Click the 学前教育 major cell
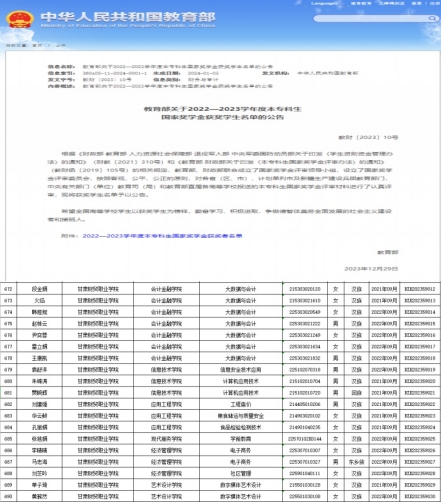Image resolution: width=441 pixels, height=502 pixels. (x=241, y=439)
